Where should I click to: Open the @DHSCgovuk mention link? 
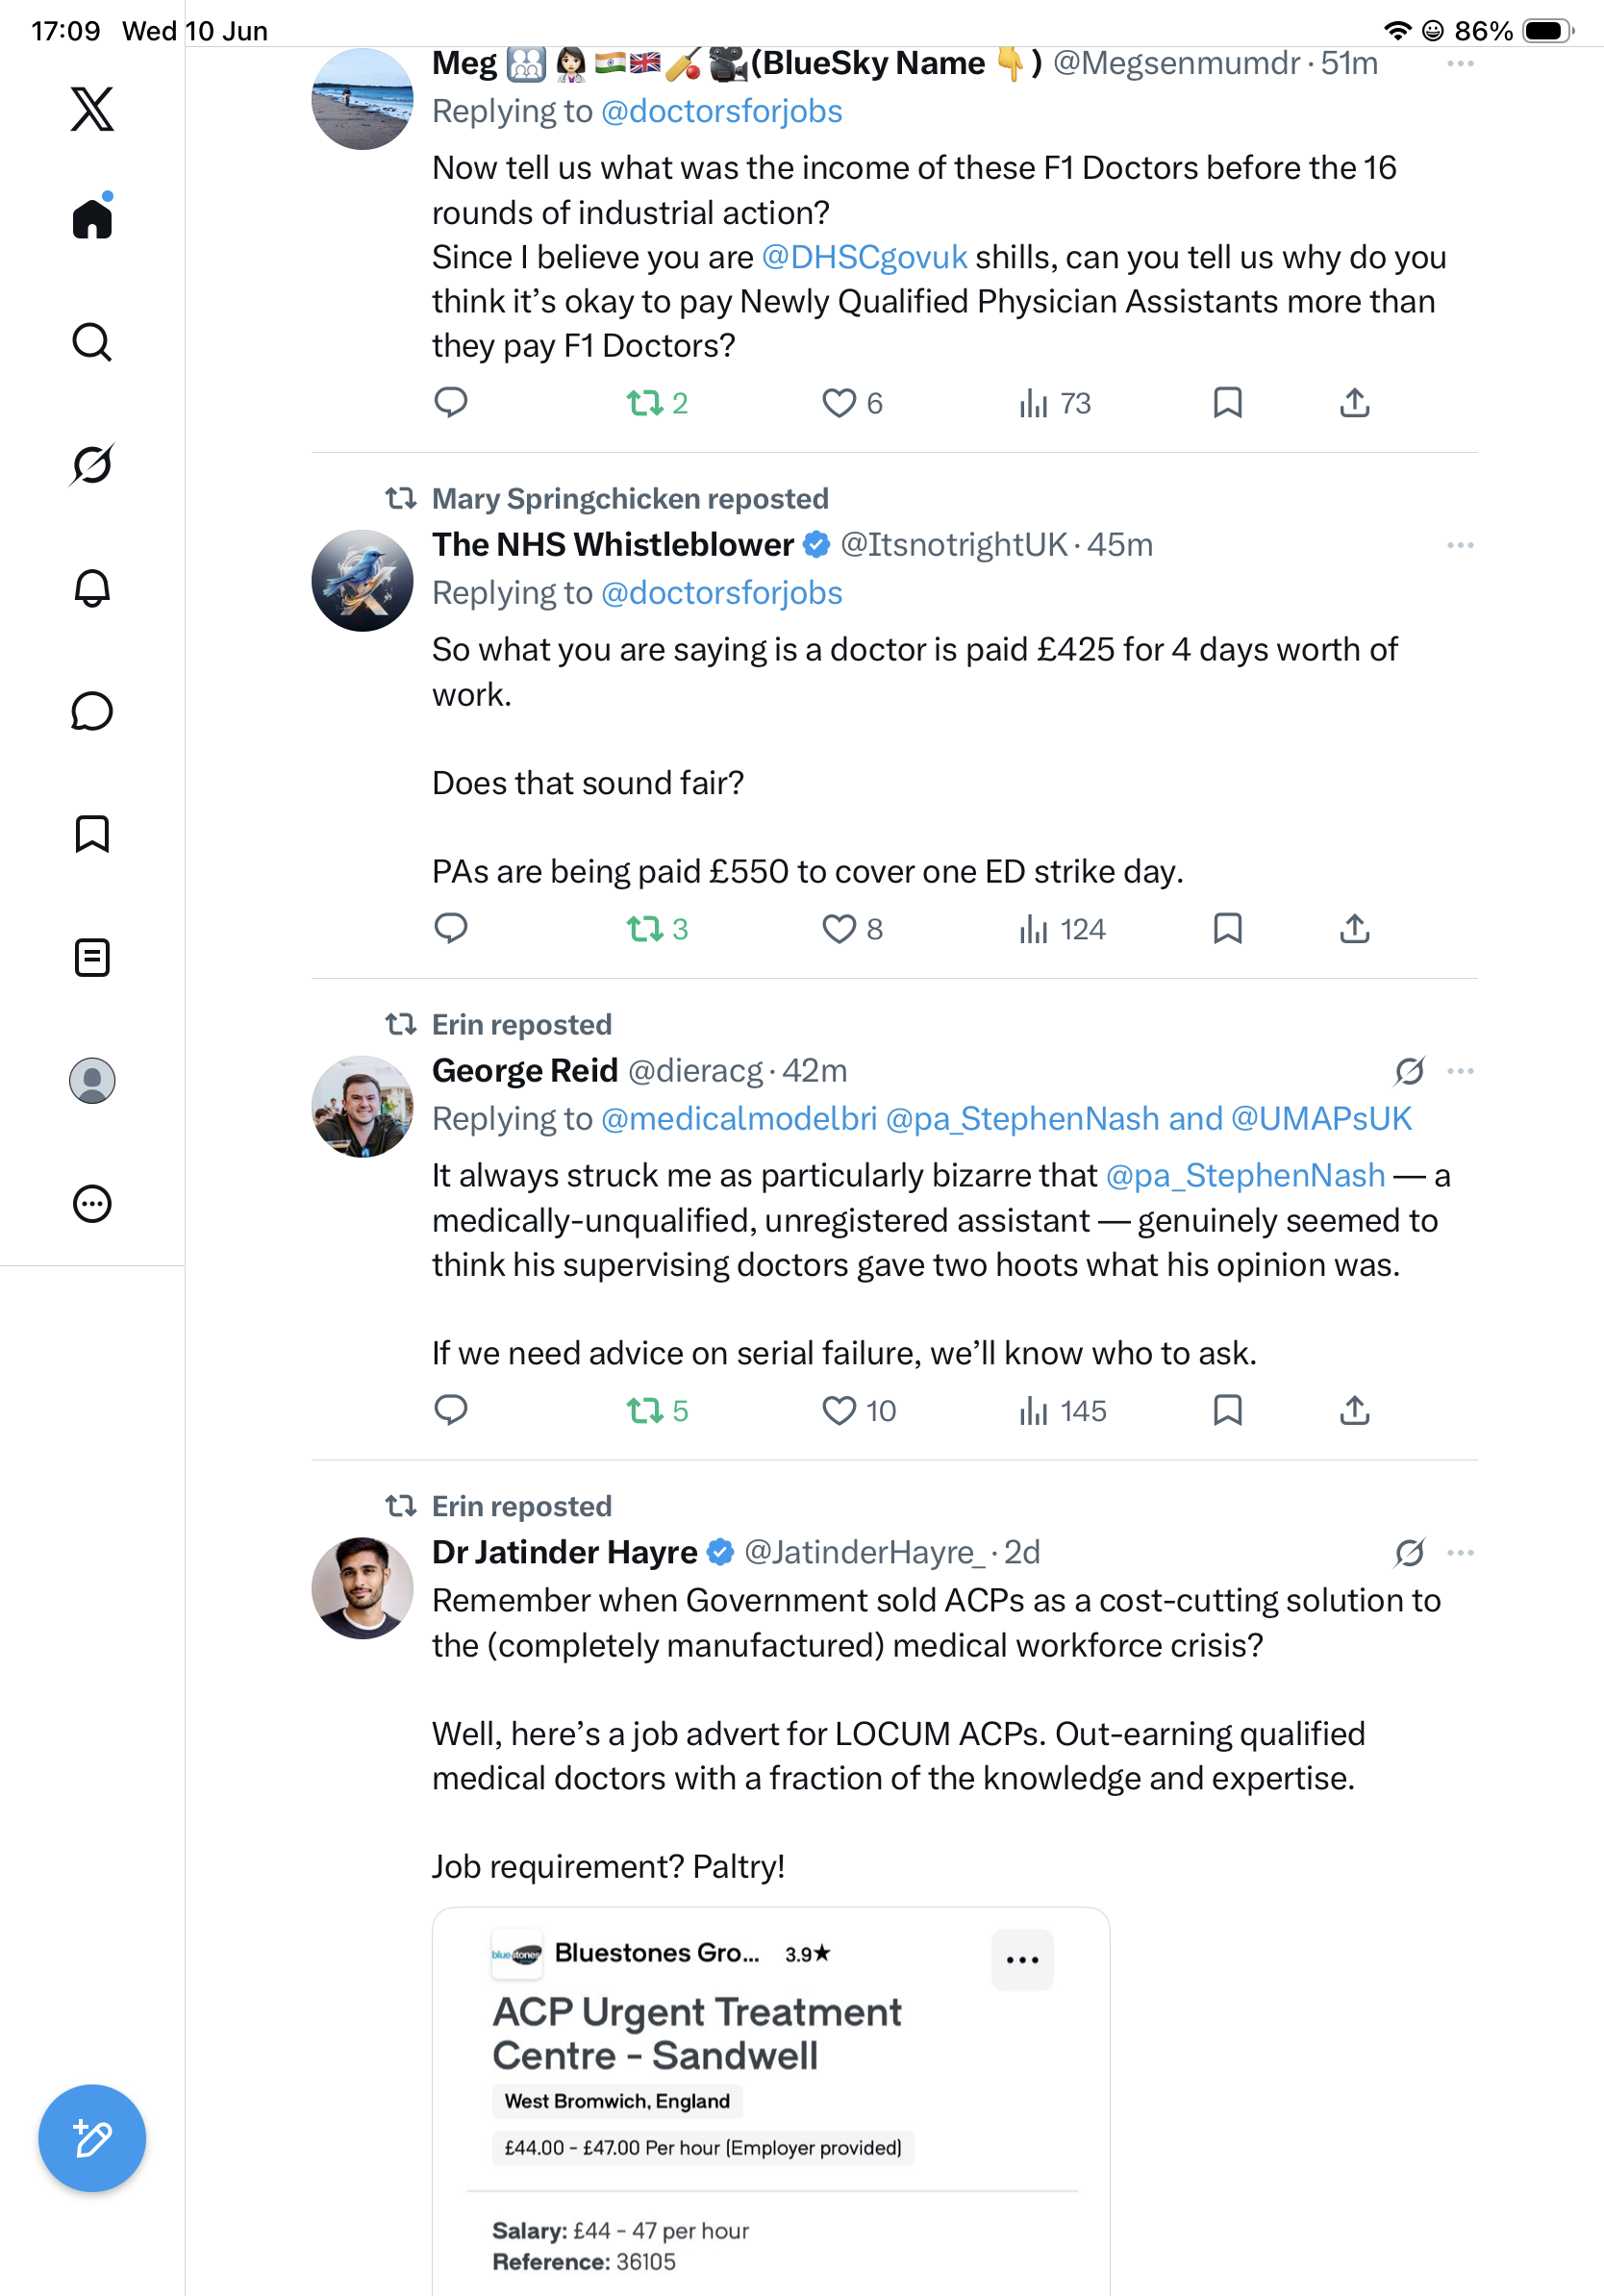(864, 257)
